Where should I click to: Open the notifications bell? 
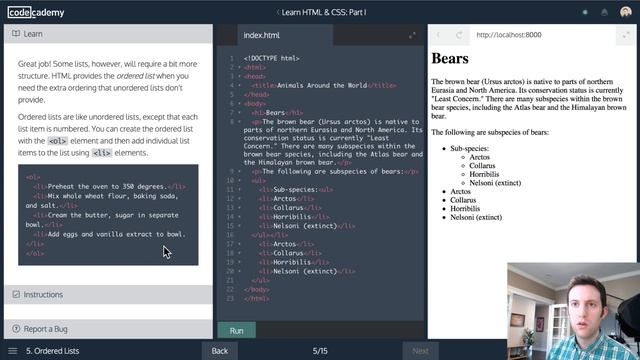coord(604,12)
